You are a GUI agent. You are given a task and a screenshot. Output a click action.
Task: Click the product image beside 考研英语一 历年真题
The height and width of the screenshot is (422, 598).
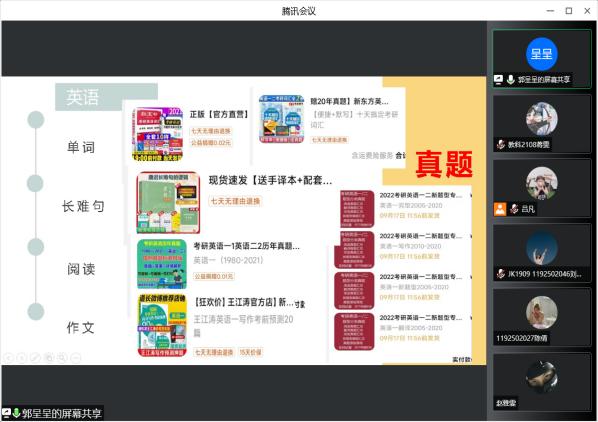tap(162, 264)
